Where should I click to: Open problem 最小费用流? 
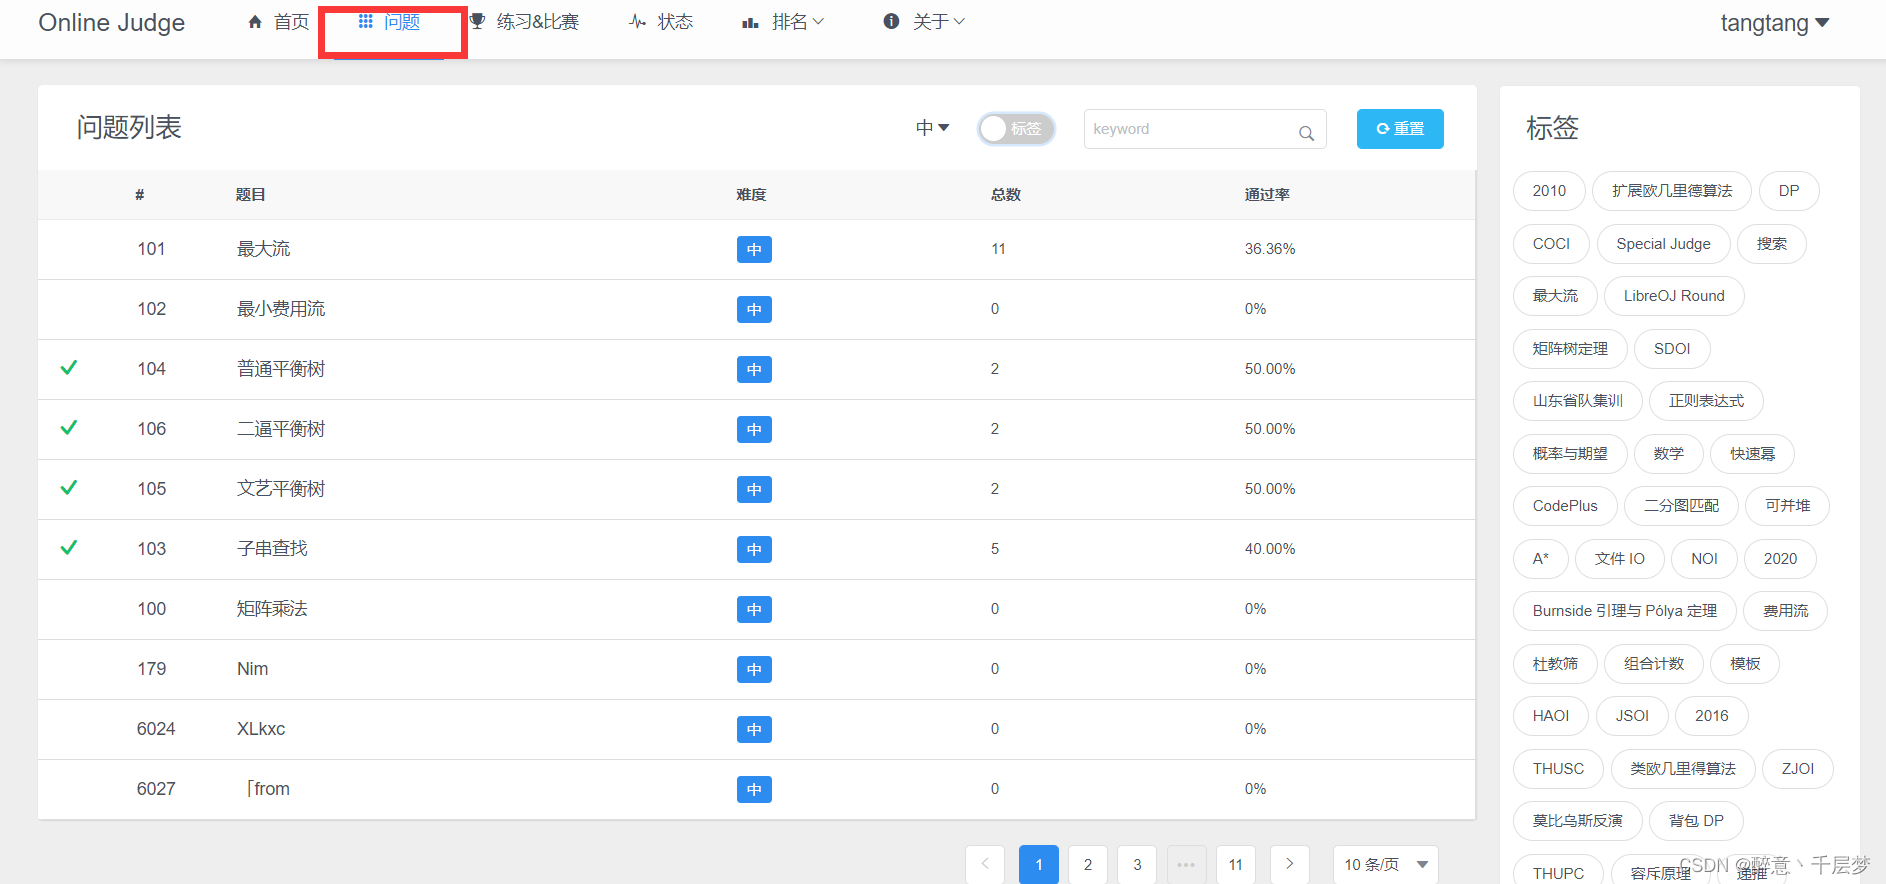[x=281, y=309]
